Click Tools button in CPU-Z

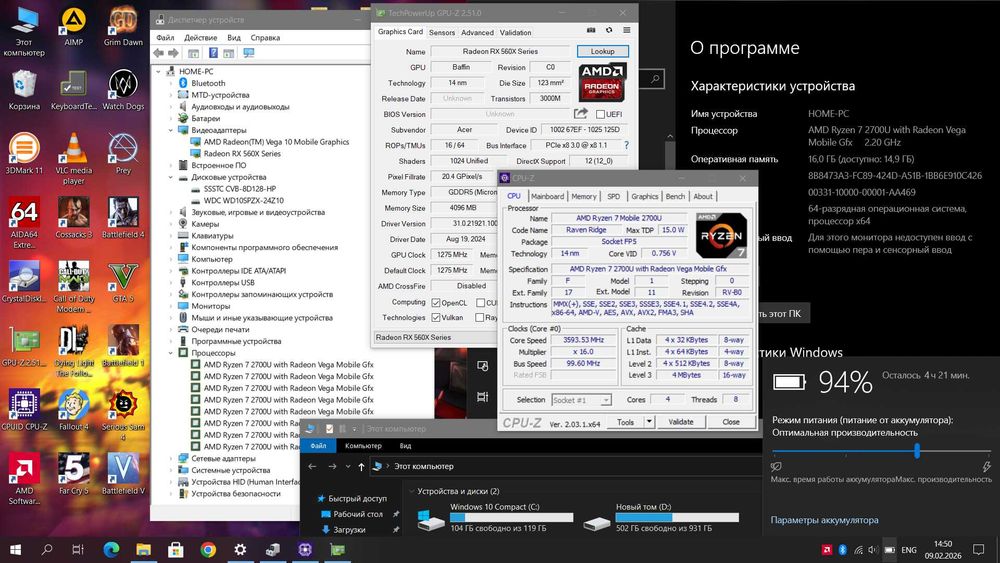coord(626,422)
